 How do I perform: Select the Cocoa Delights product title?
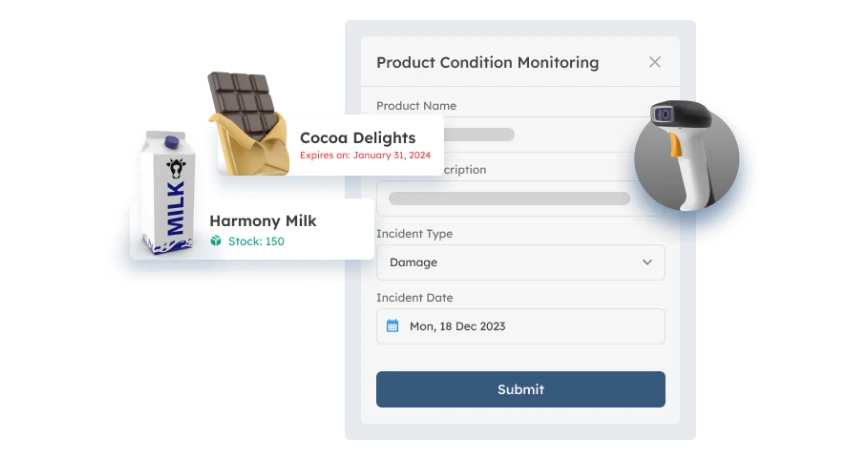coord(357,138)
